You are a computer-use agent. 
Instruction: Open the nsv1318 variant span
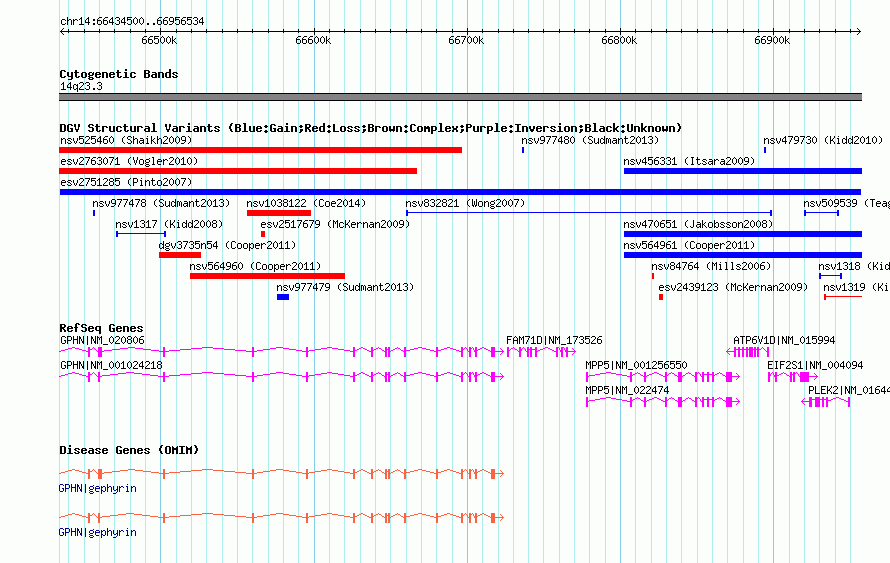tap(830, 276)
